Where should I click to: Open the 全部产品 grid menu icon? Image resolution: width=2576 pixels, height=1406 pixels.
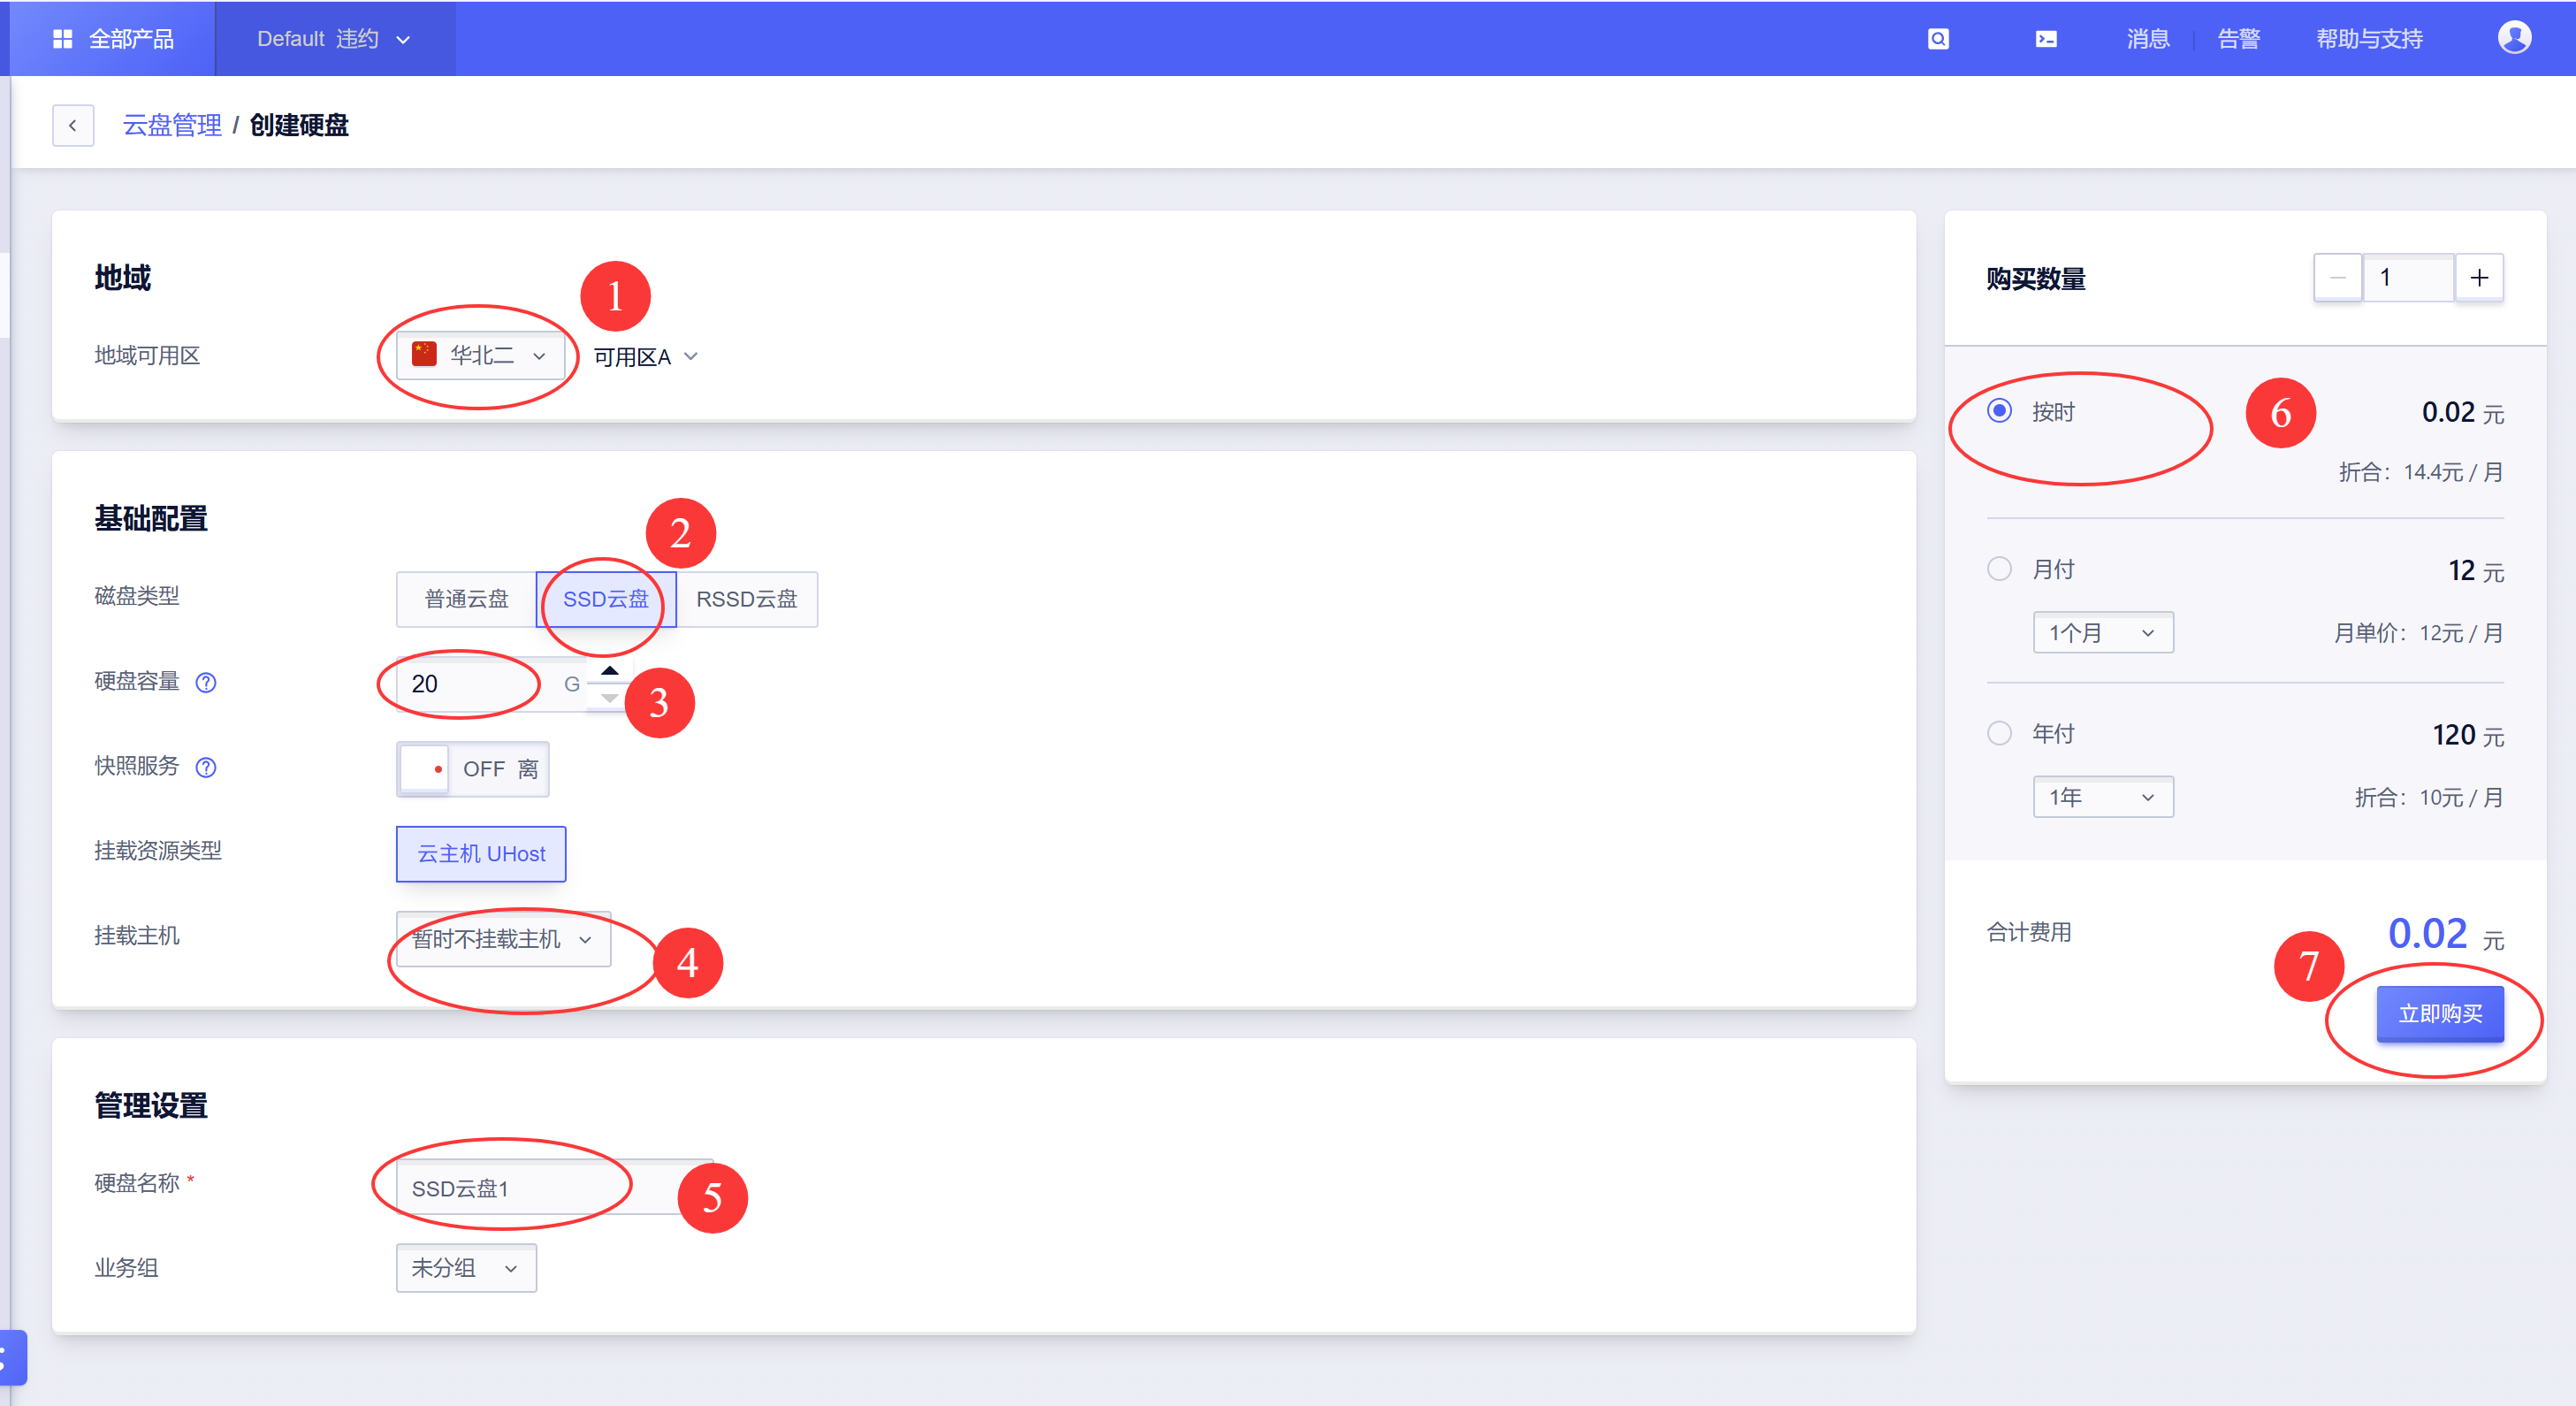(62, 39)
